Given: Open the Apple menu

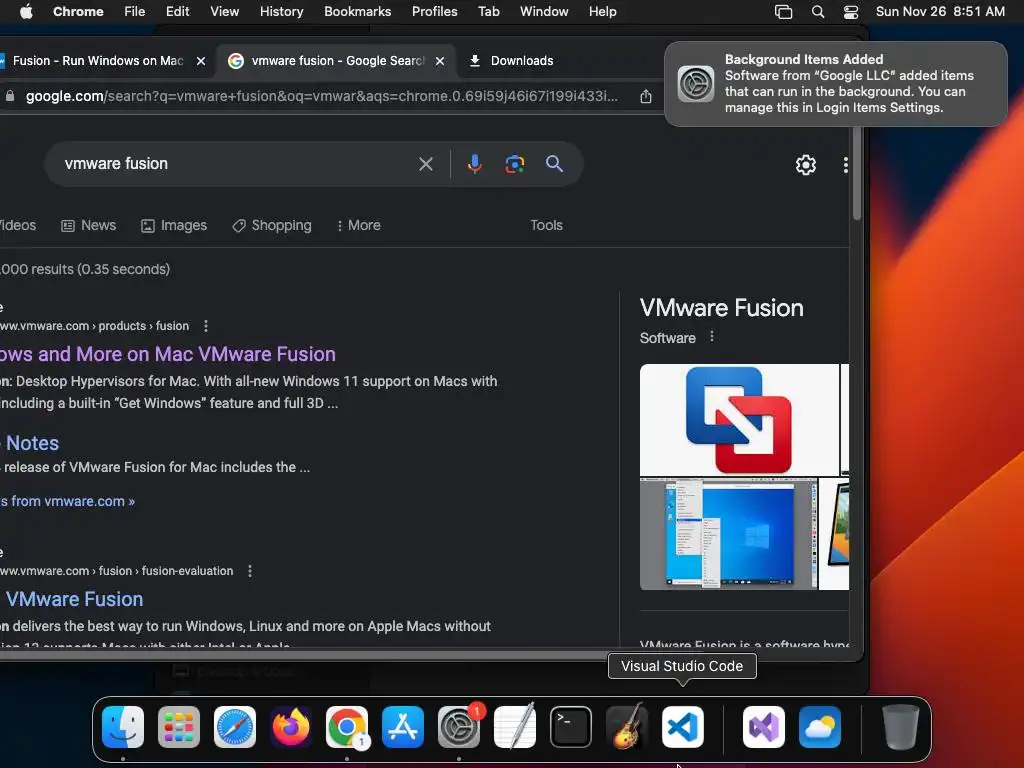Looking at the screenshot, I should (x=26, y=12).
